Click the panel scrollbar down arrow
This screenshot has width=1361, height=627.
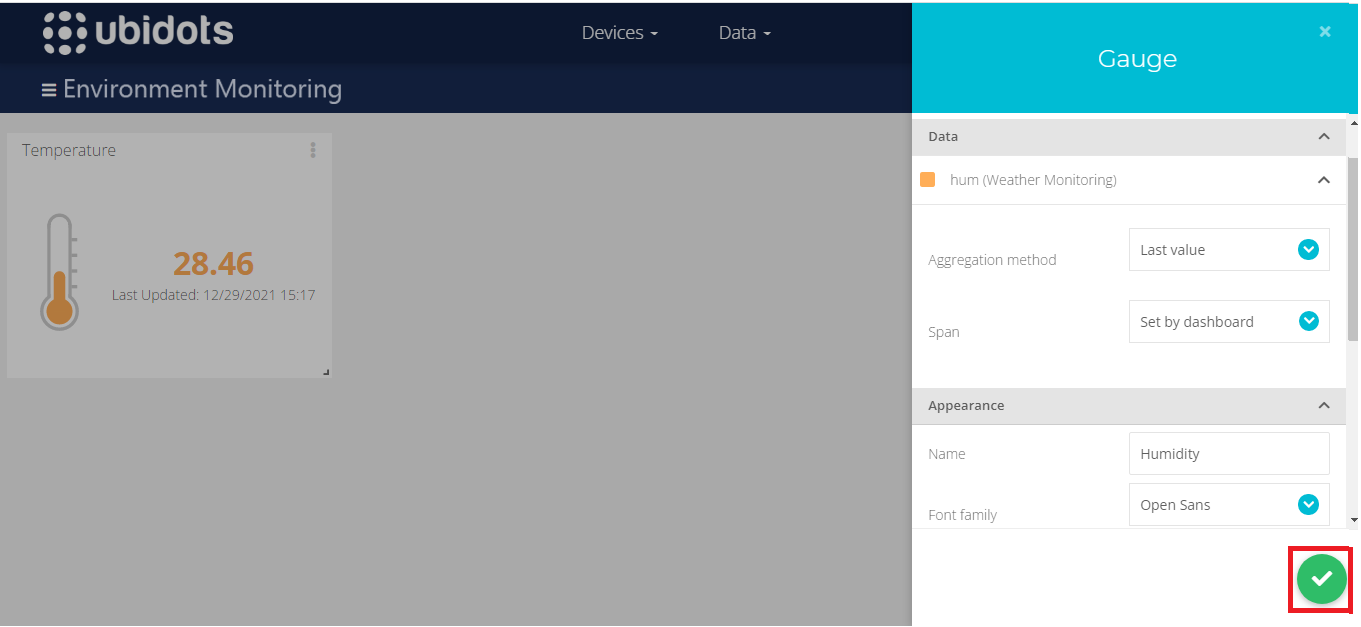click(x=1353, y=520)
